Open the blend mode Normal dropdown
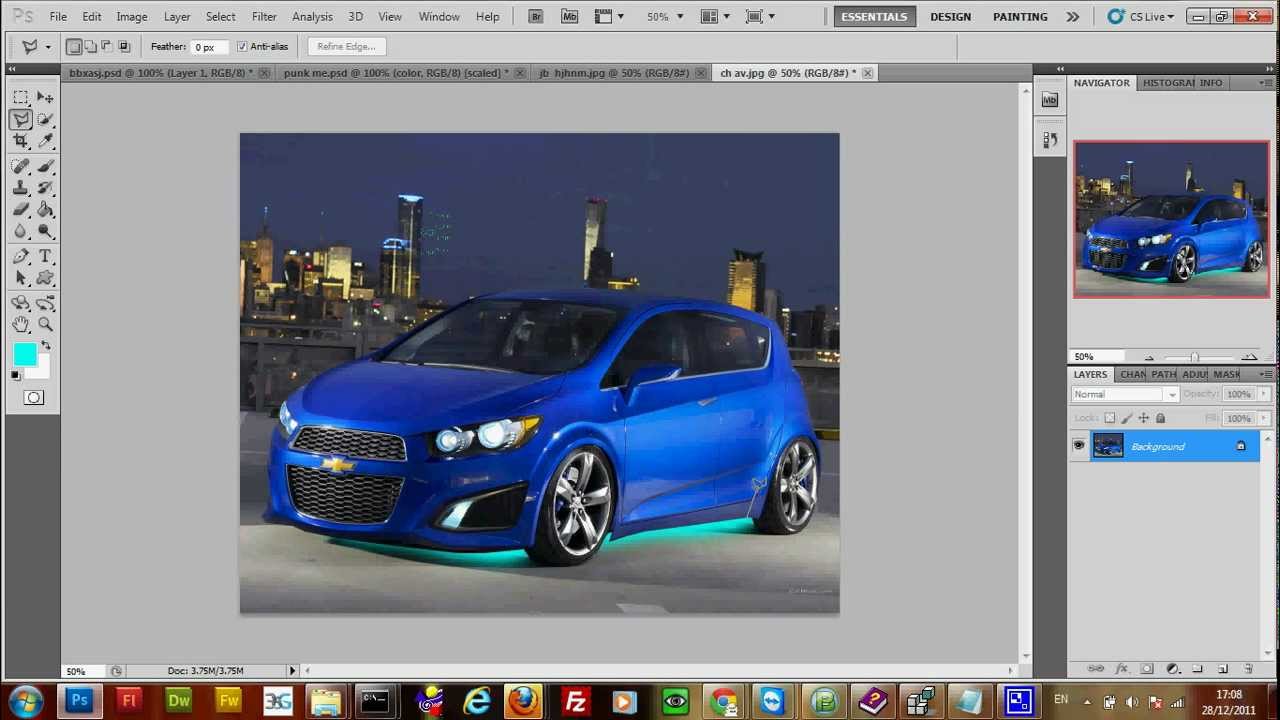Screen dimensions: 1280x720 [1125, 394]
